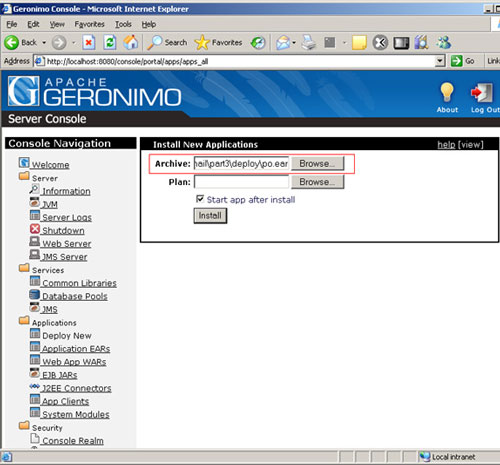Open the Forward button history dropdown
The height and width of the screenshot is (465, 500).
74,43
